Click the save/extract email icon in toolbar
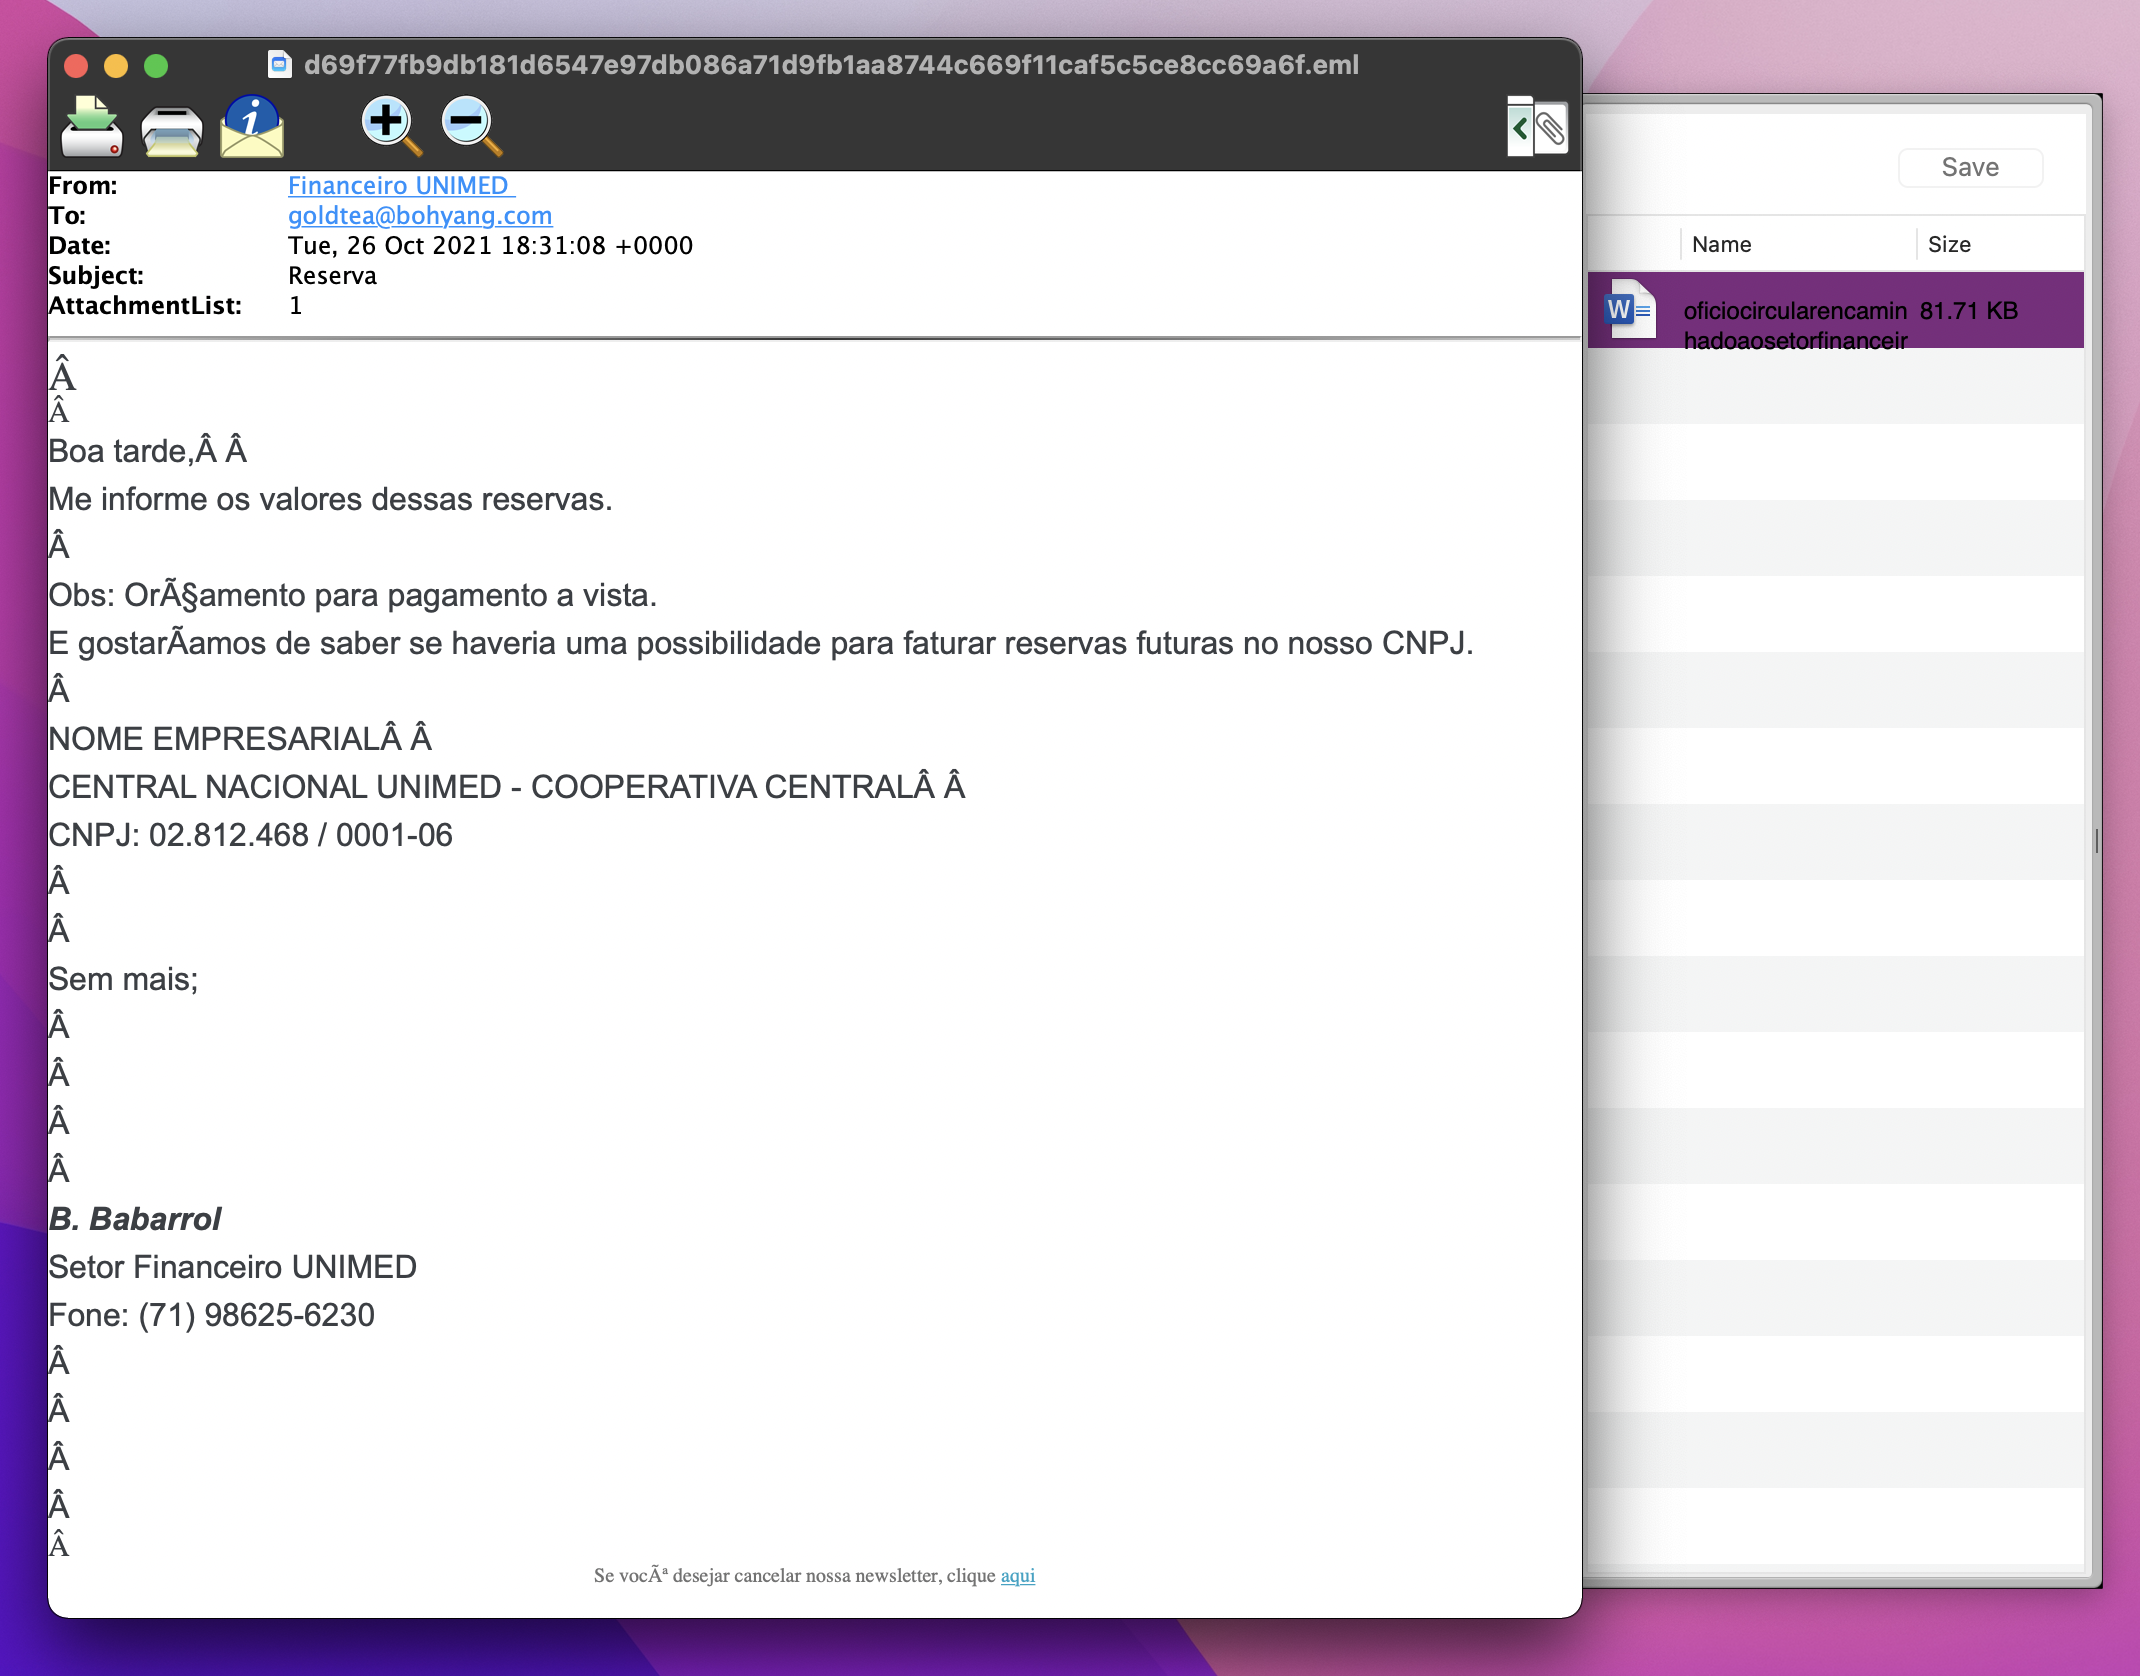The width and height of the screenshot is (2140, 1676). [x=91, y=127]
